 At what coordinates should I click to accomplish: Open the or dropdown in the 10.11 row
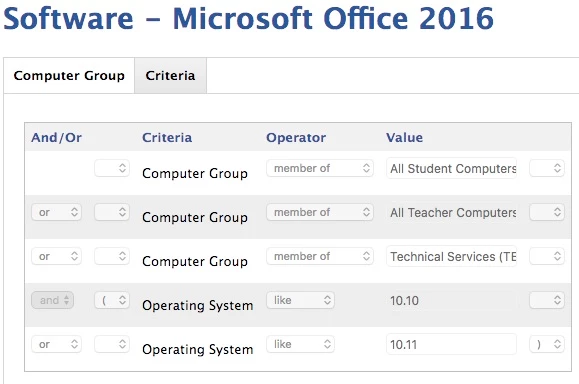56,344
